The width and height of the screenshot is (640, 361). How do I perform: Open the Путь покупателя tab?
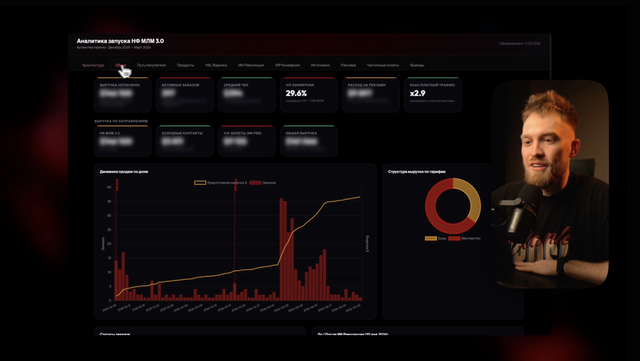[151, 65]
